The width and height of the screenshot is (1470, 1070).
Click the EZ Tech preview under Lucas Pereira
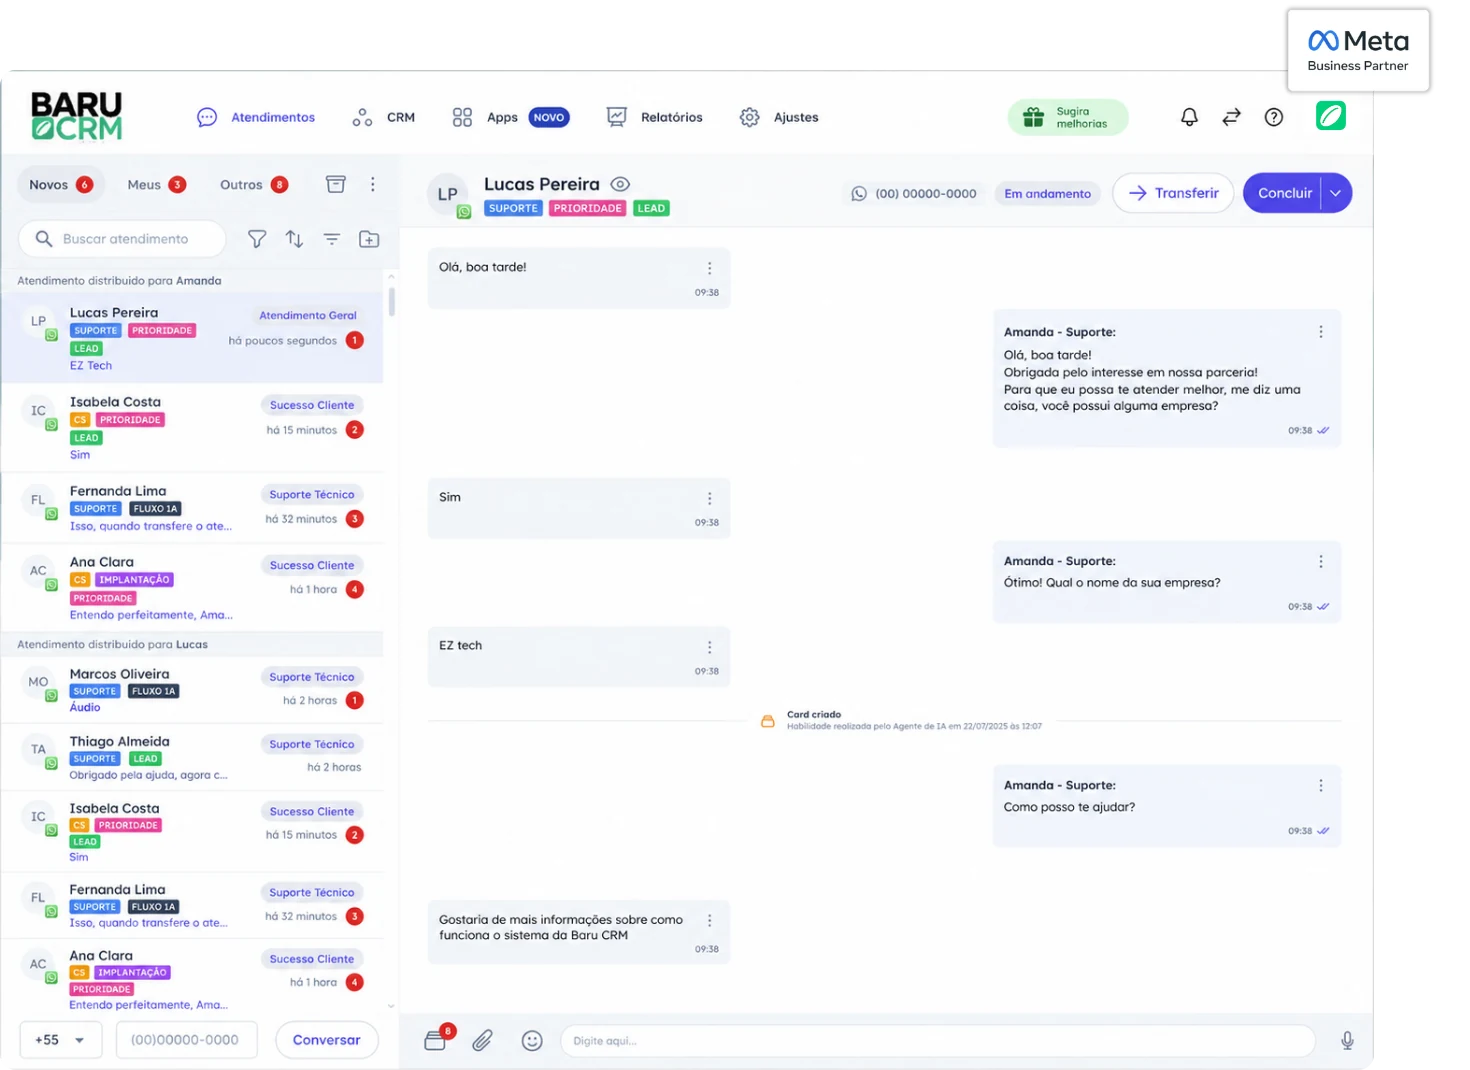click(91, 366)
